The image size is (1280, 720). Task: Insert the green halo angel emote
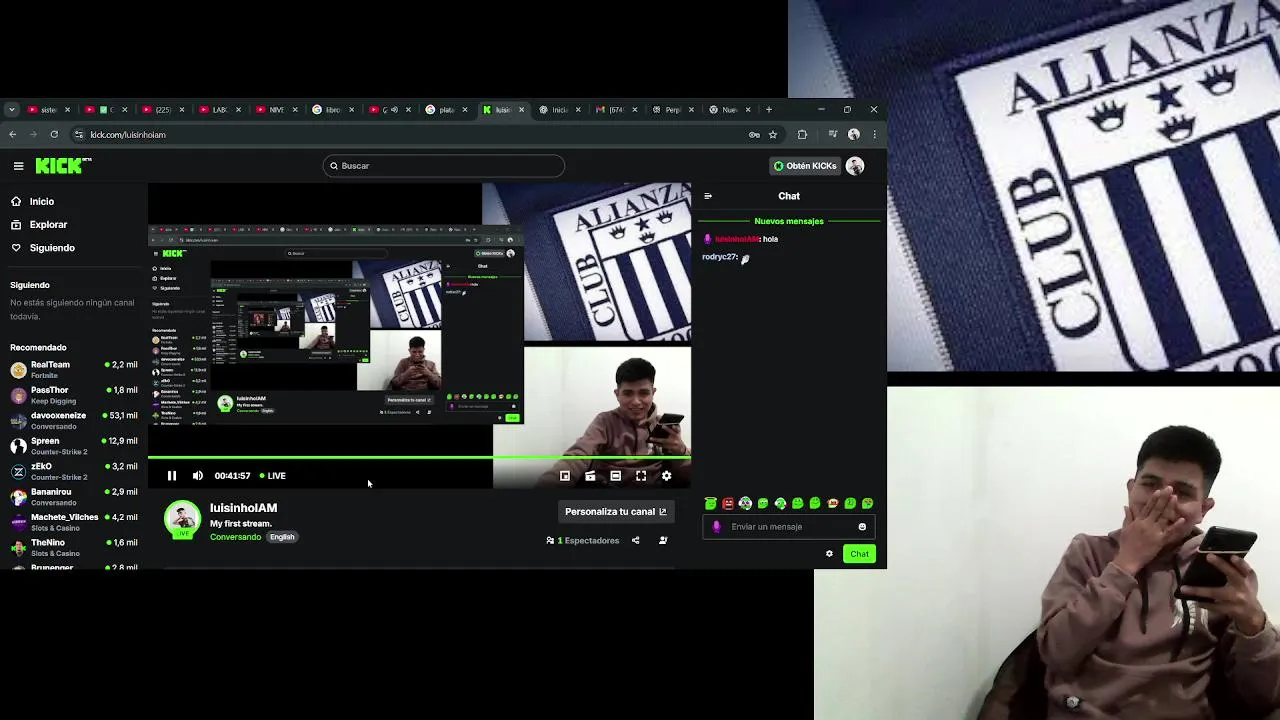[x=711, y=503]
